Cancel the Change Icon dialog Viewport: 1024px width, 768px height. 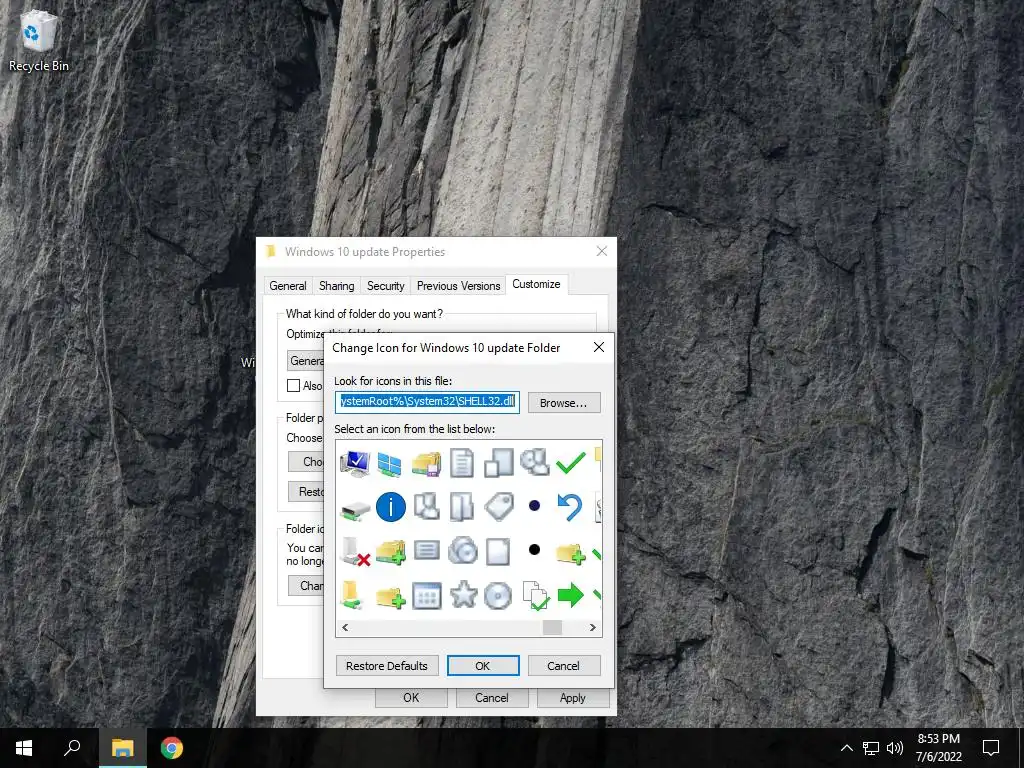pos(564,665)
